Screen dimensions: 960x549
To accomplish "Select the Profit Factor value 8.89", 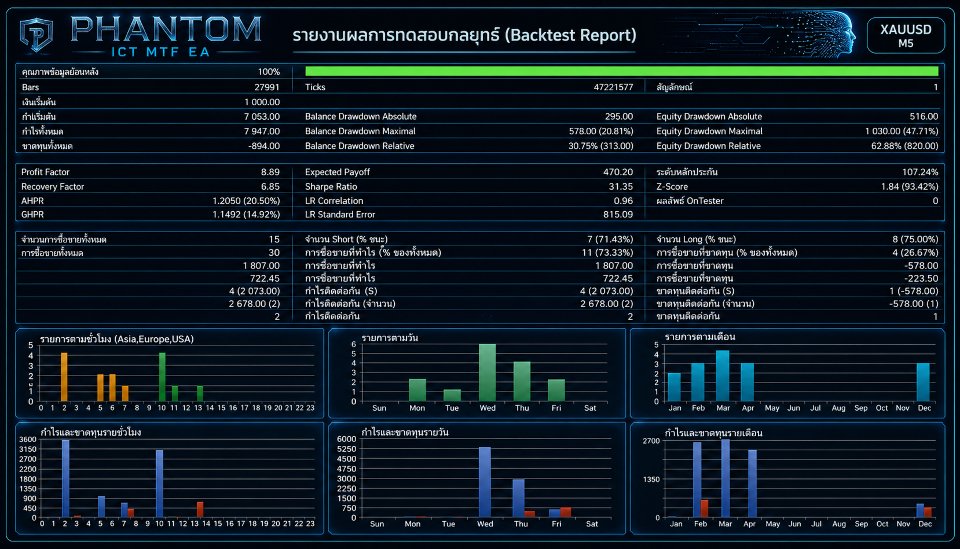I will tap(270, 172).
